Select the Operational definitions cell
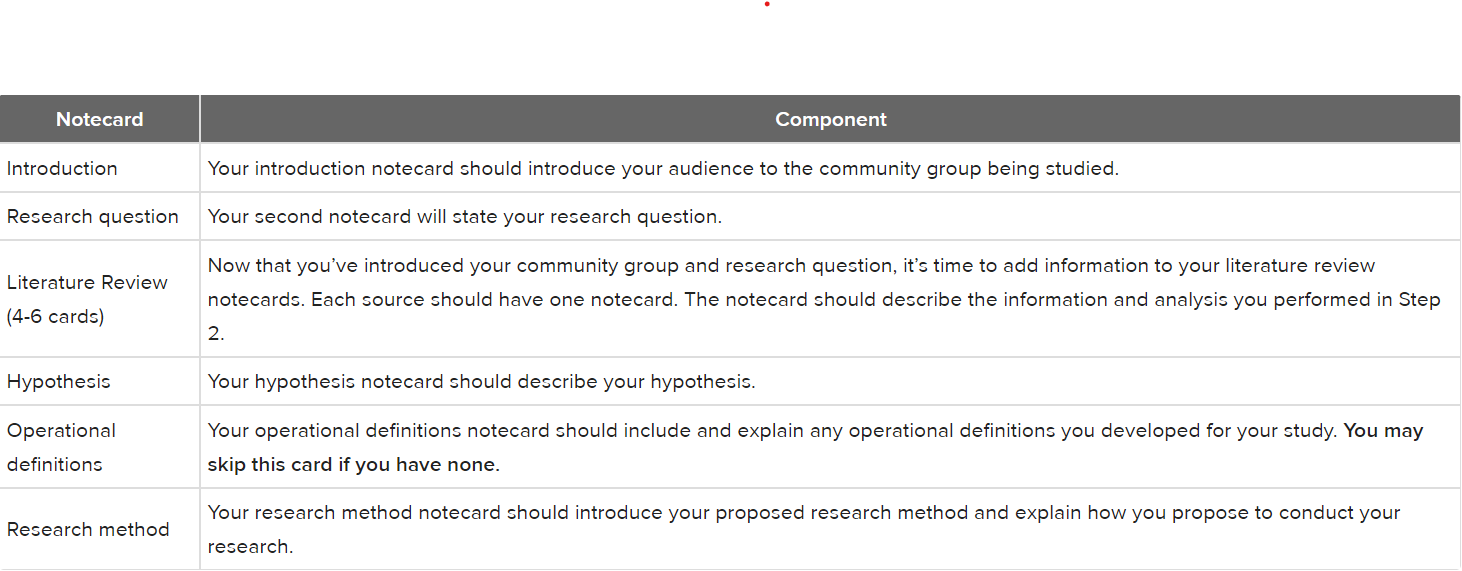This screenshot has width=1462, height=571. 100,447
